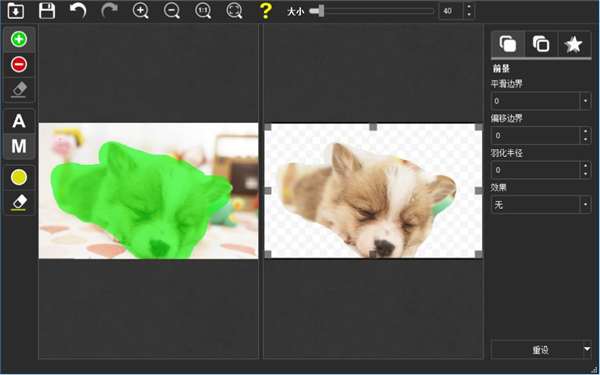600x375 pixels.
Task: Click the top-right crop handle on result
Action: pyautogui.click(x=479, y=127)
